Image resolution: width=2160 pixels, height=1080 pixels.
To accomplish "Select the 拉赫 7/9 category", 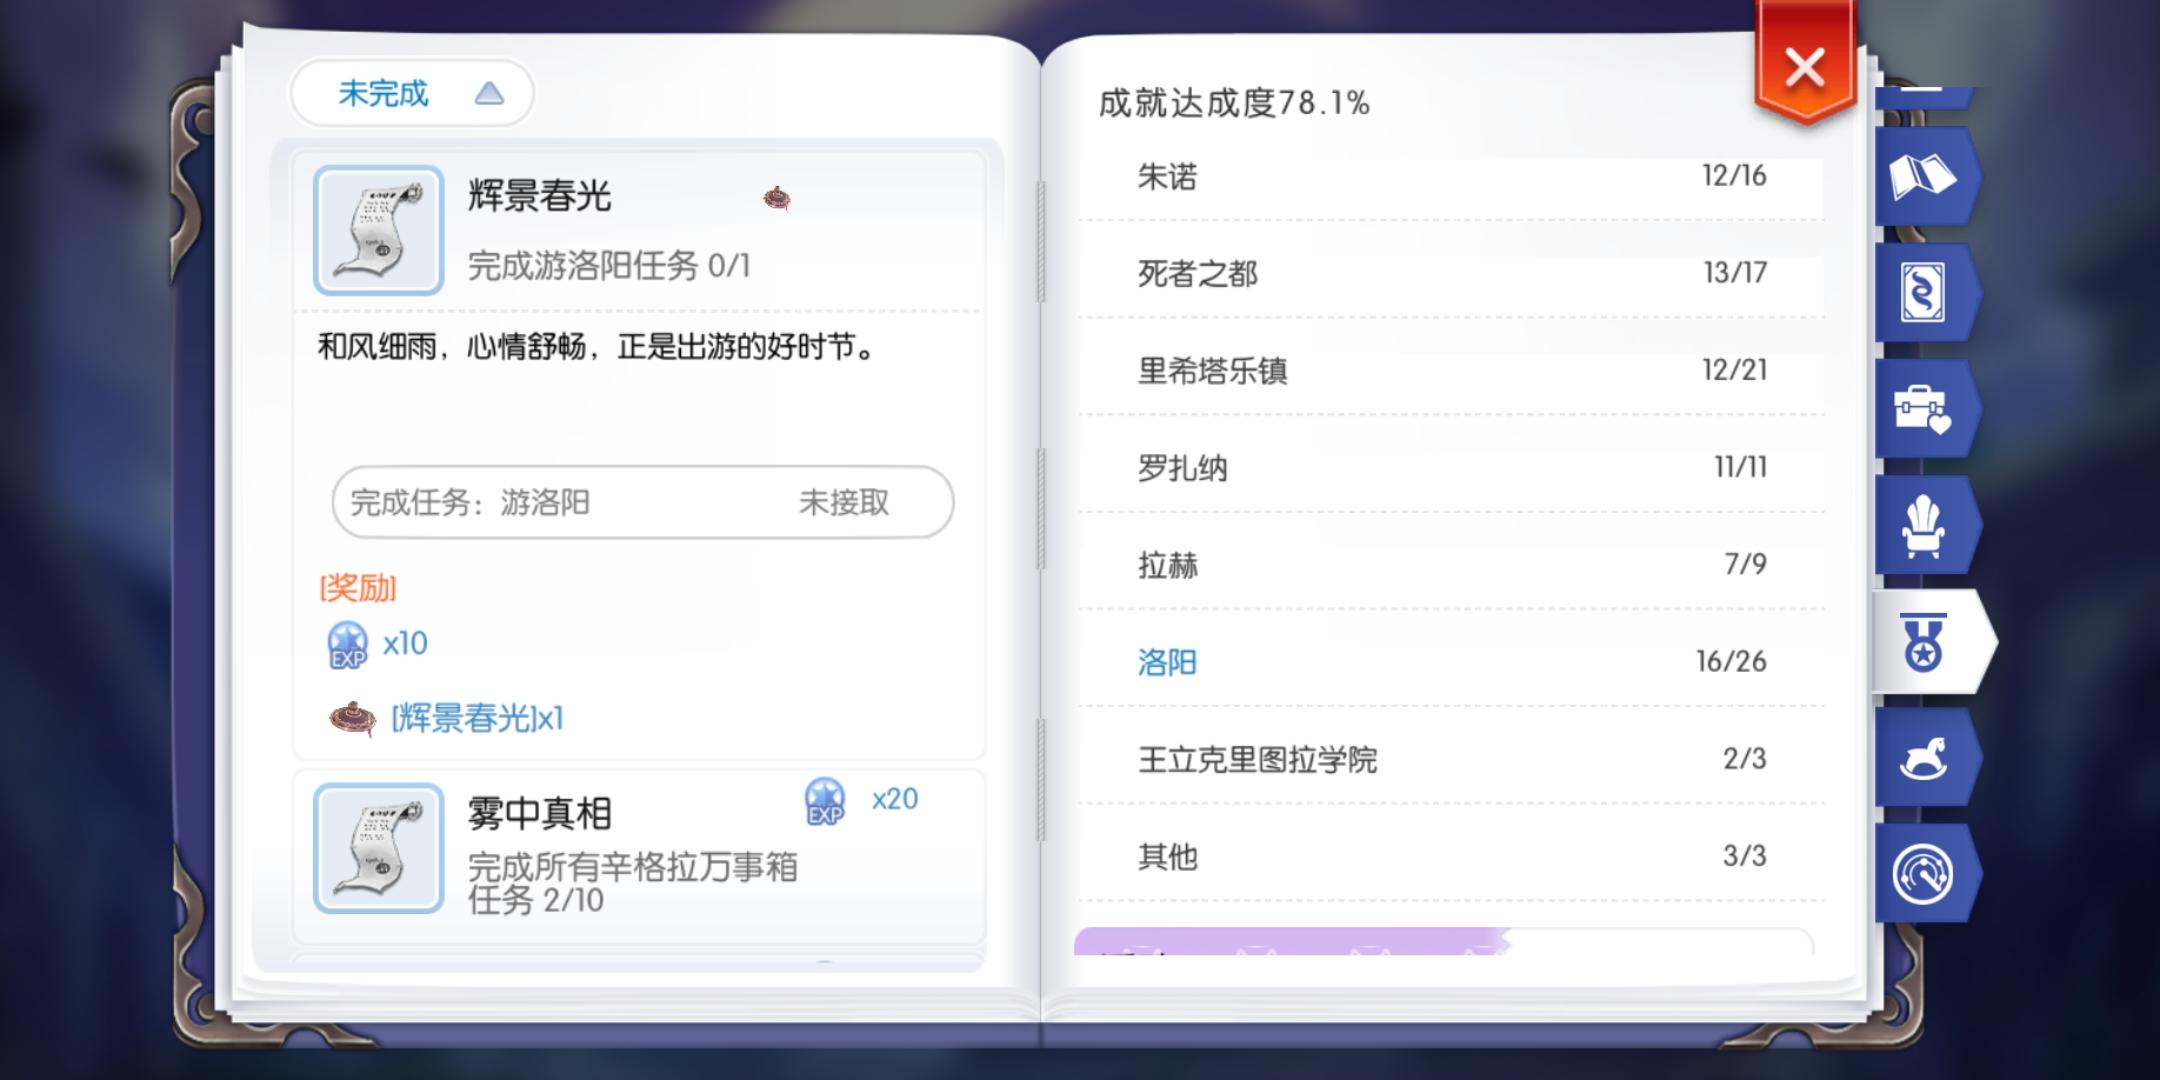I will 1451,564.
